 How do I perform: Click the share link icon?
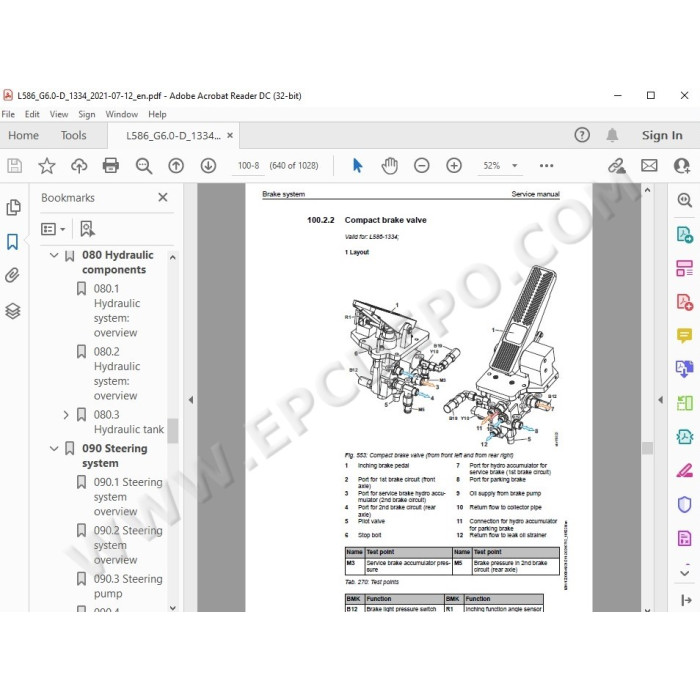[x=617, y=166]
